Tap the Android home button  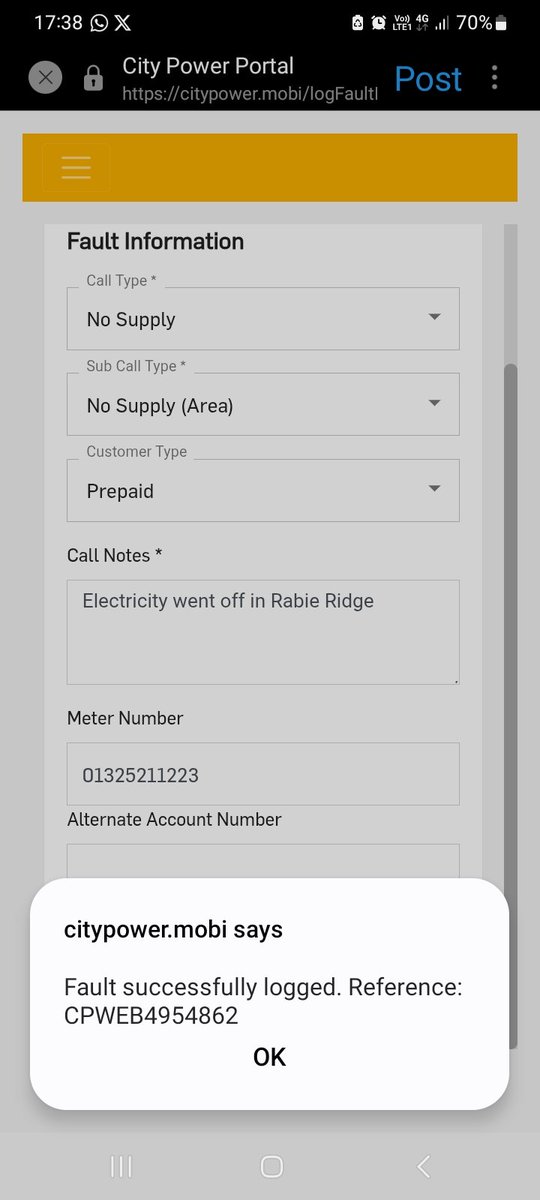pyautogui.click(x=271, y=1166)
